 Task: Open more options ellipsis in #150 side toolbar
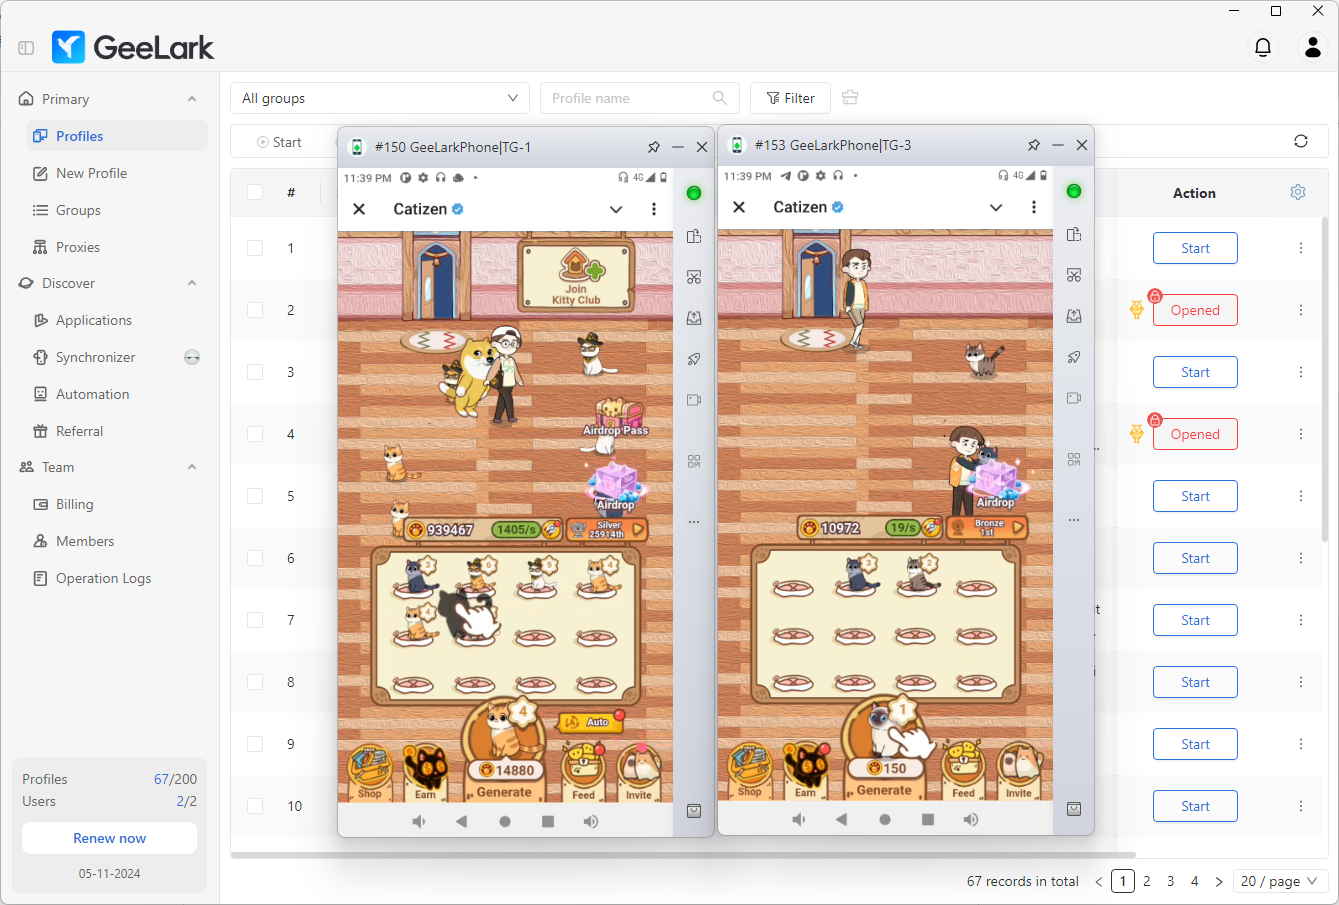(x=694, y=522)
